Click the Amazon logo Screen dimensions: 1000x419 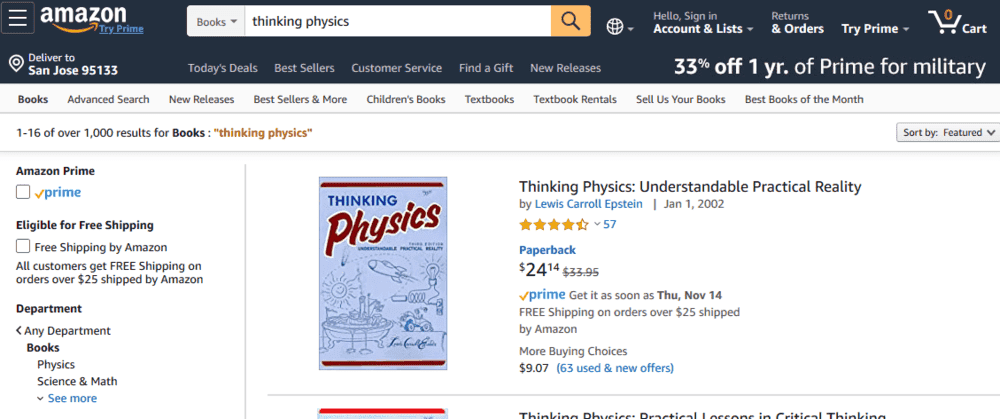click(x=84, y=17)
